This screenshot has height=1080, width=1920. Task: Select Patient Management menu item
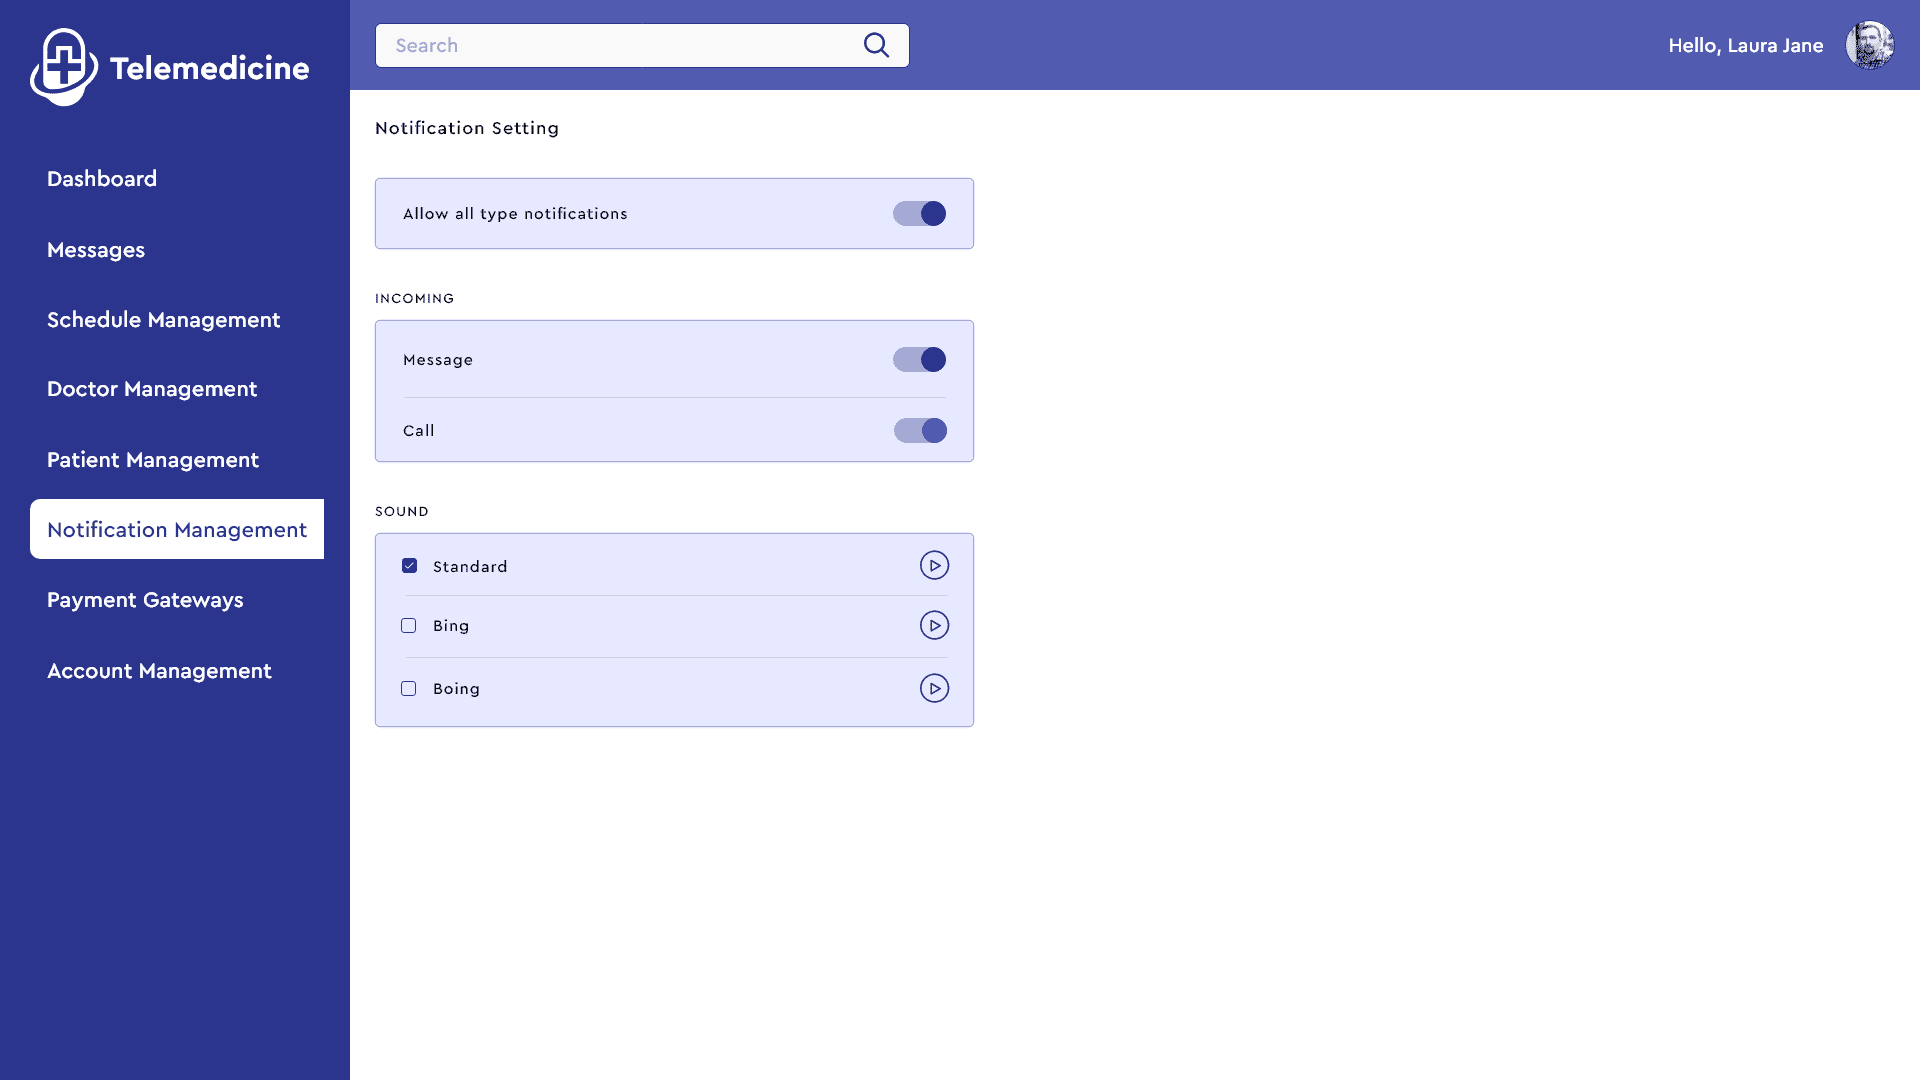pos(153,460)
